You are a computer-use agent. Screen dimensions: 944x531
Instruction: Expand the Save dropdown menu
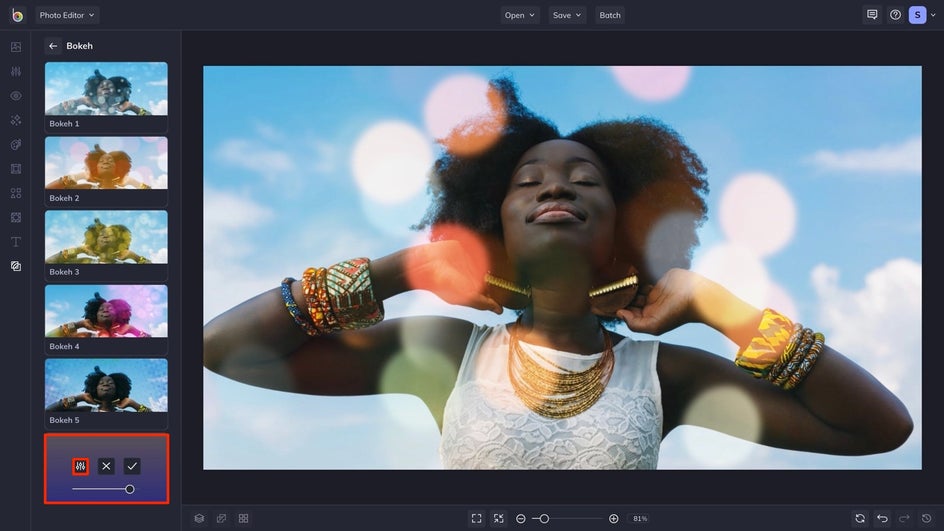point(567,15)
